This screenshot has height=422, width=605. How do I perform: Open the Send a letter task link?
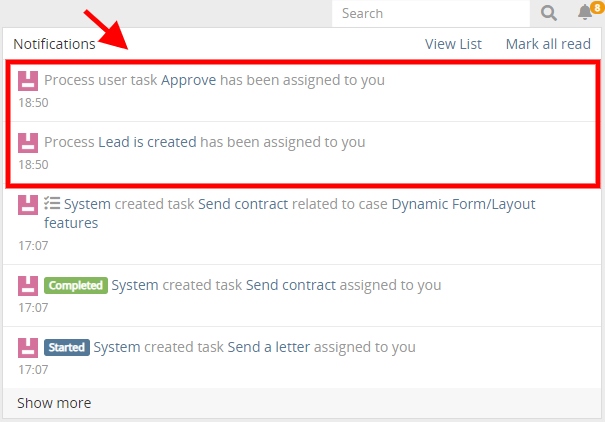coord(269,347)
